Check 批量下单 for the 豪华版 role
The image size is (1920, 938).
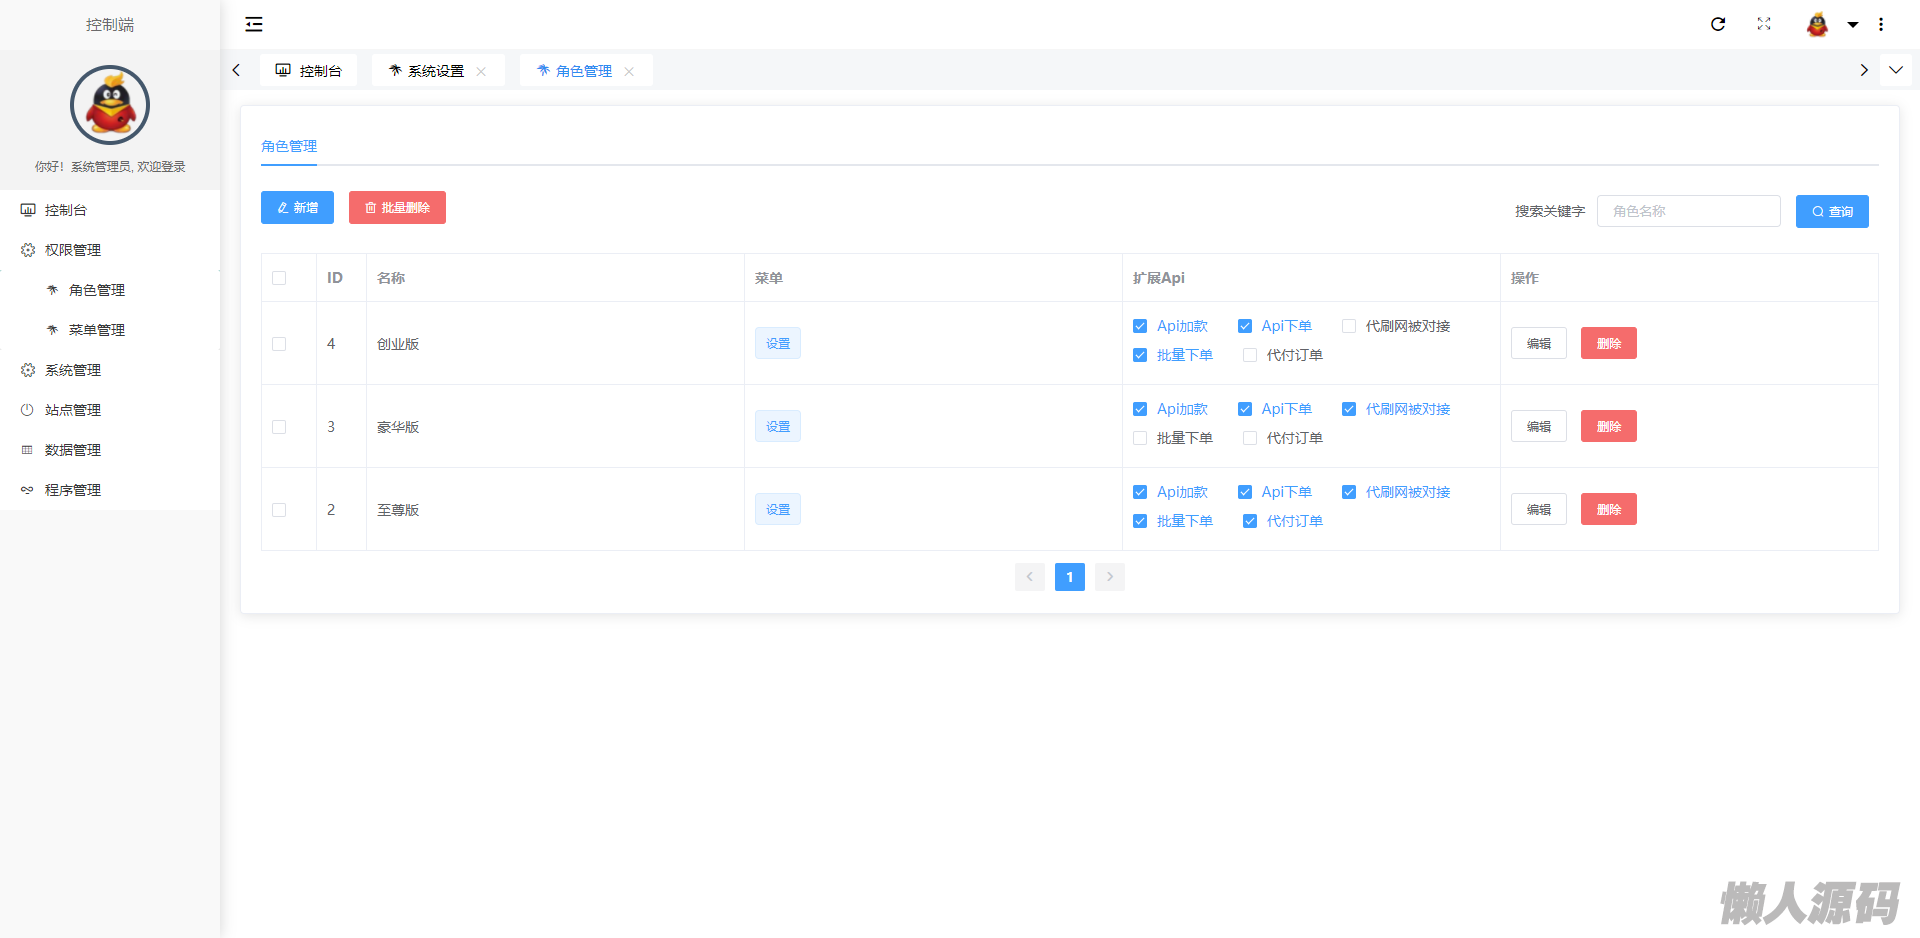(1140, 438)
